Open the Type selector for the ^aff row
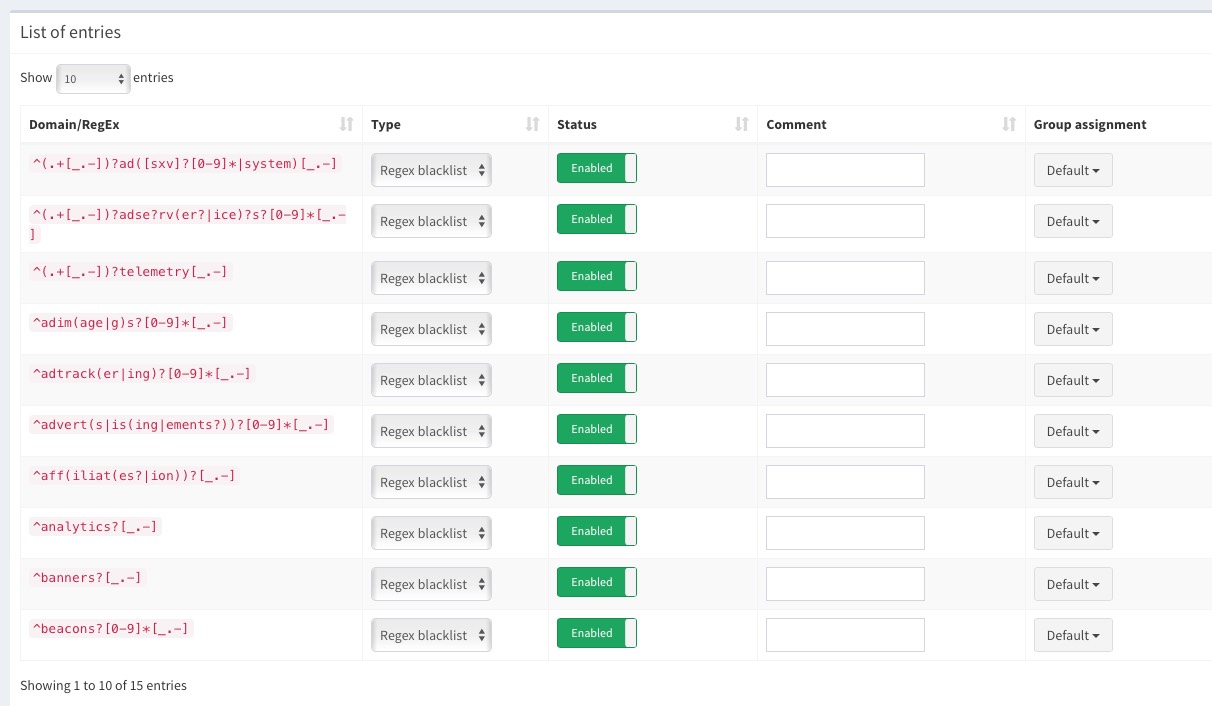Image resolution: width=1212 pixels, height=706 pixels. click(x=431, y=481)
